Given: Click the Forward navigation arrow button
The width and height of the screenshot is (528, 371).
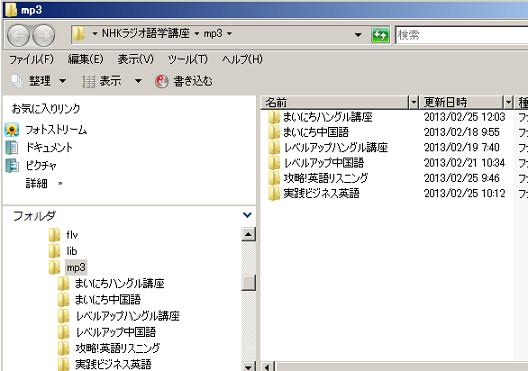Looking at the screenshot, I should click(x=43, y=35).
